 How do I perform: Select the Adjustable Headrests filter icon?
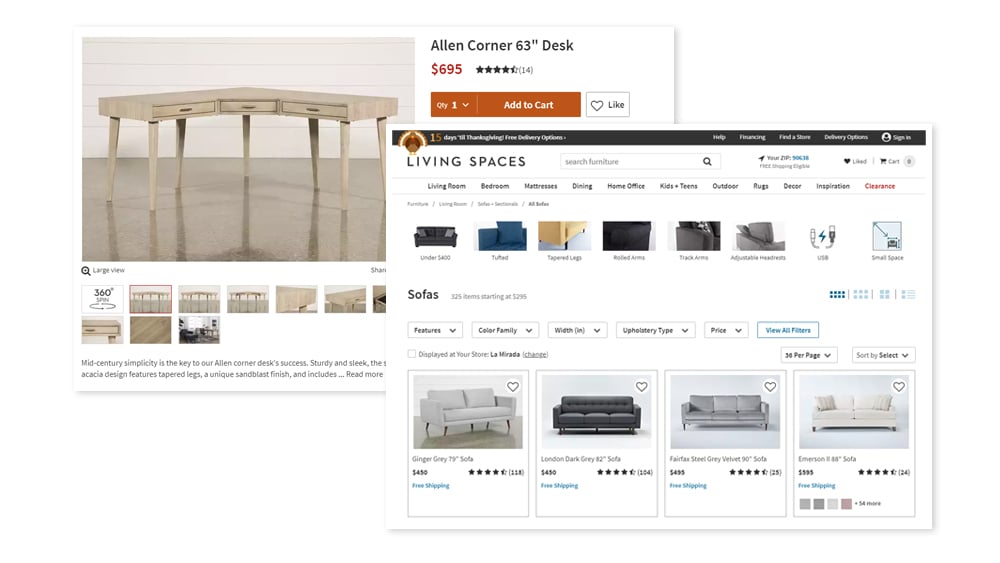pos(758,237)
